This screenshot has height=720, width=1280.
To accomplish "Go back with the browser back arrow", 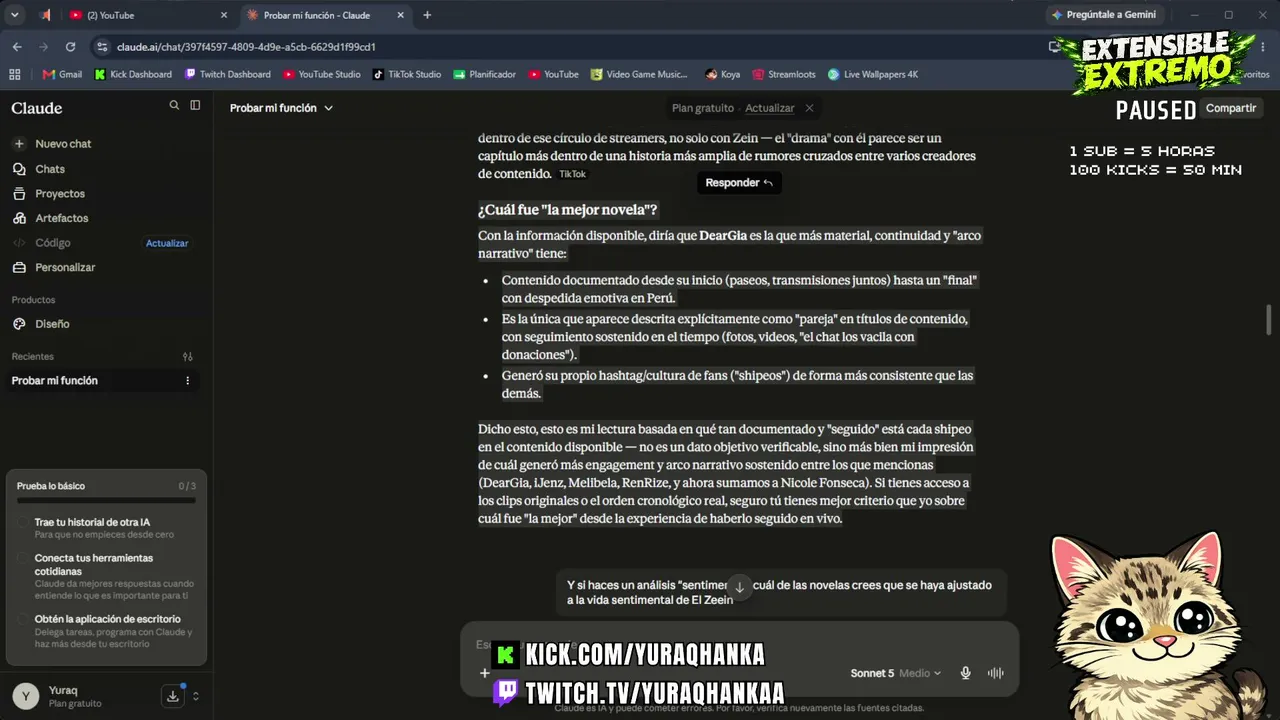I will (17, 47).
